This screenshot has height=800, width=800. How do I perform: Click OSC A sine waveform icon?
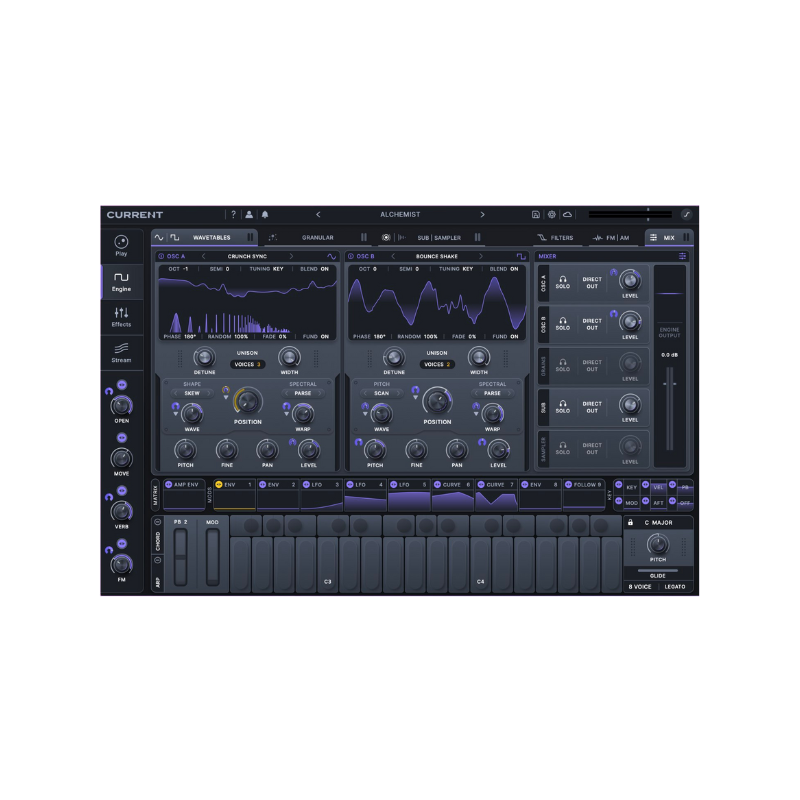332,256
